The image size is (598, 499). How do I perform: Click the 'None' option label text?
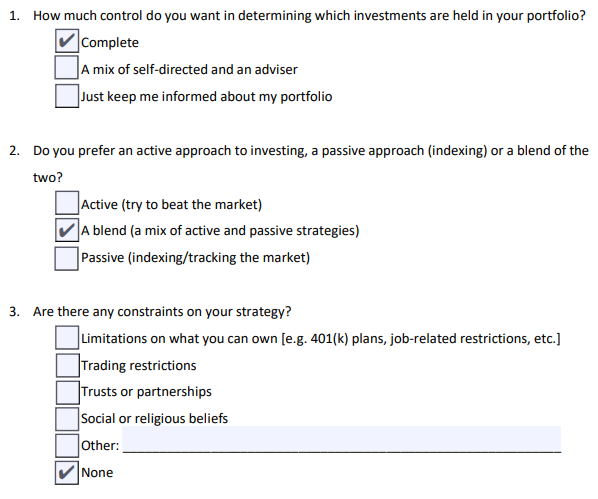coord(97,473)
